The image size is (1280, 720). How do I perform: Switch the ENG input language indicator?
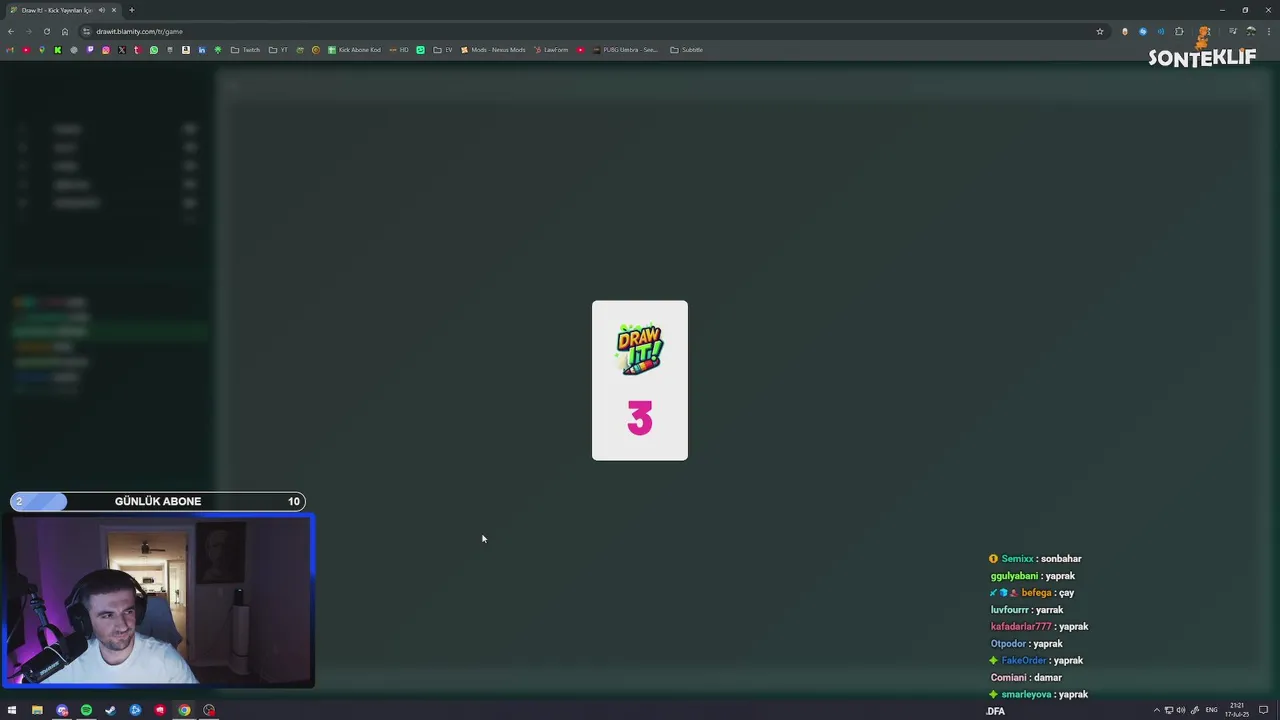[1212, 710]
